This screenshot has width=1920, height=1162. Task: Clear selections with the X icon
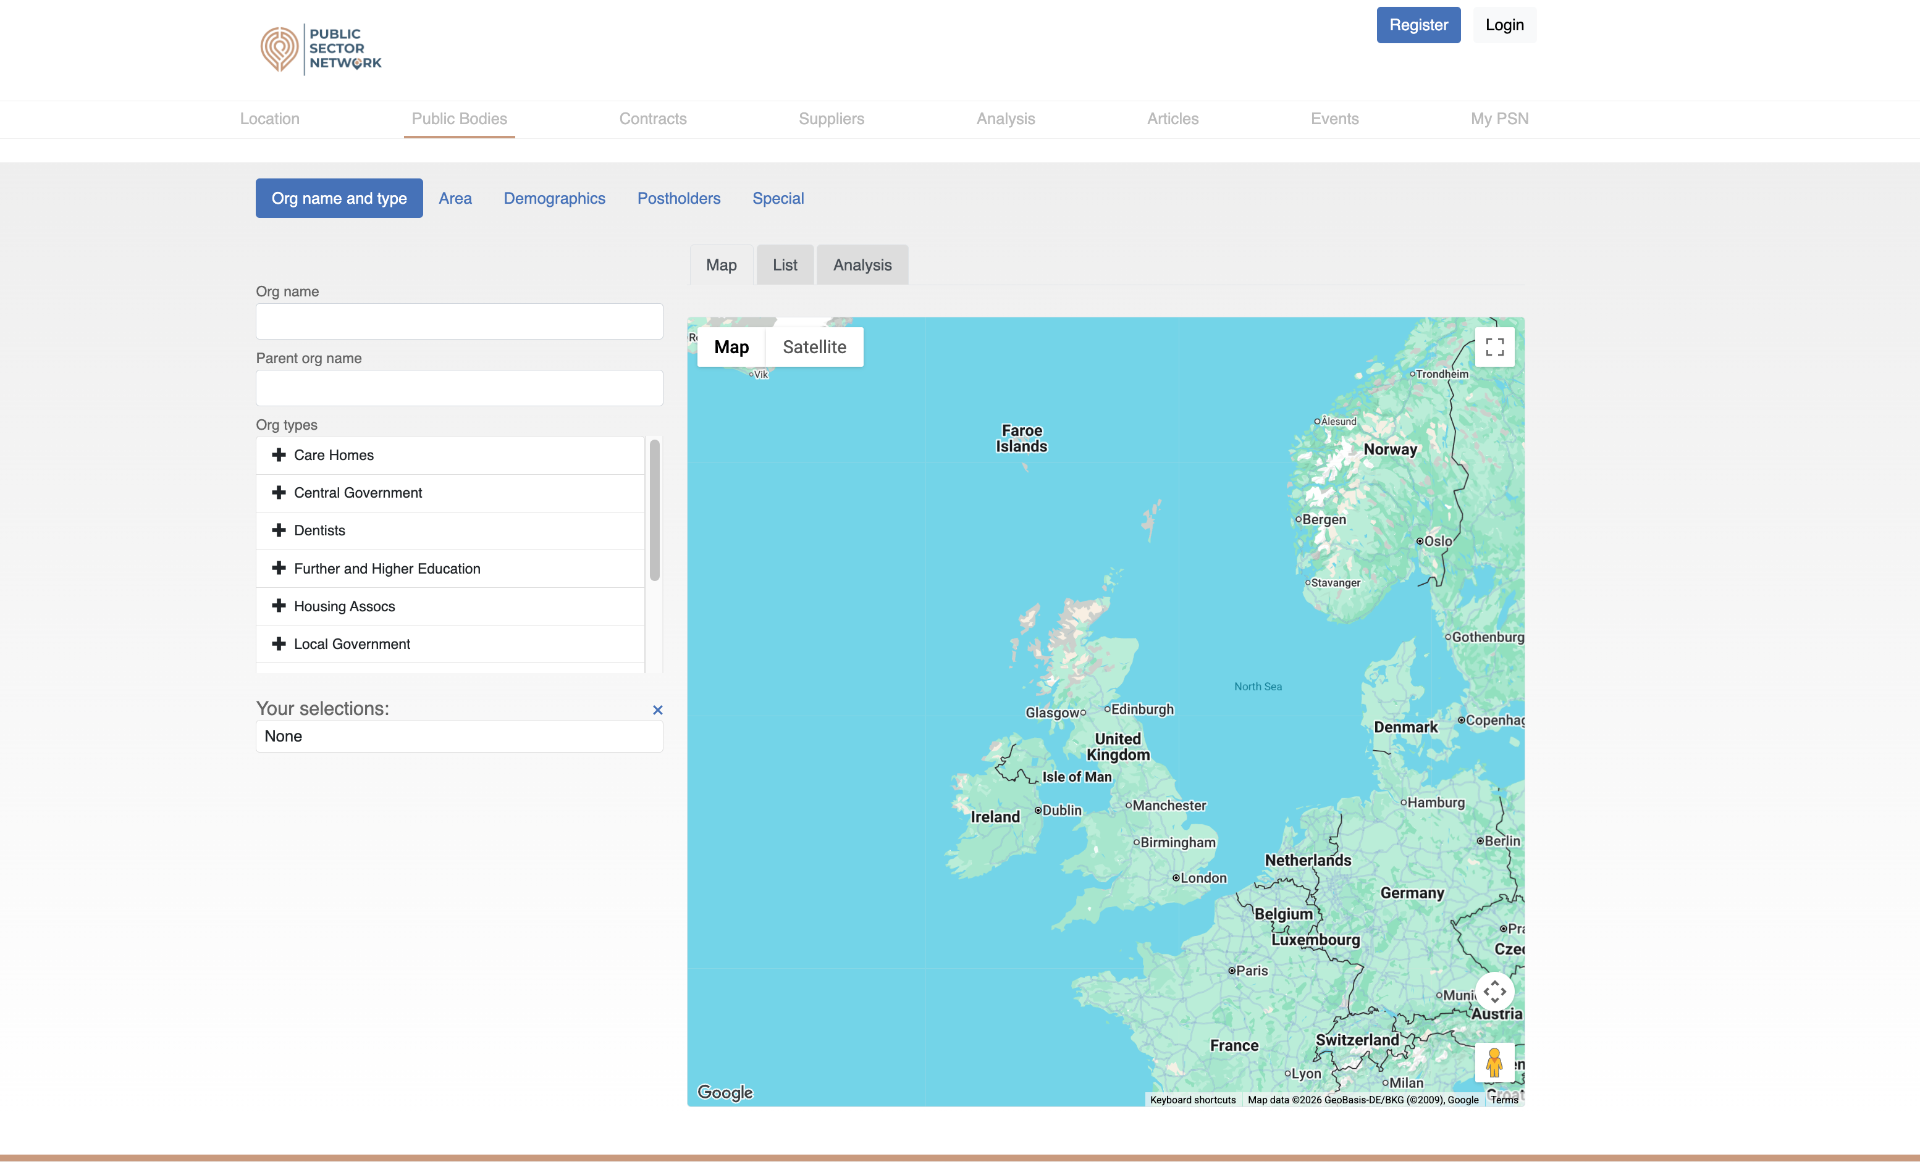pos(657,710)
